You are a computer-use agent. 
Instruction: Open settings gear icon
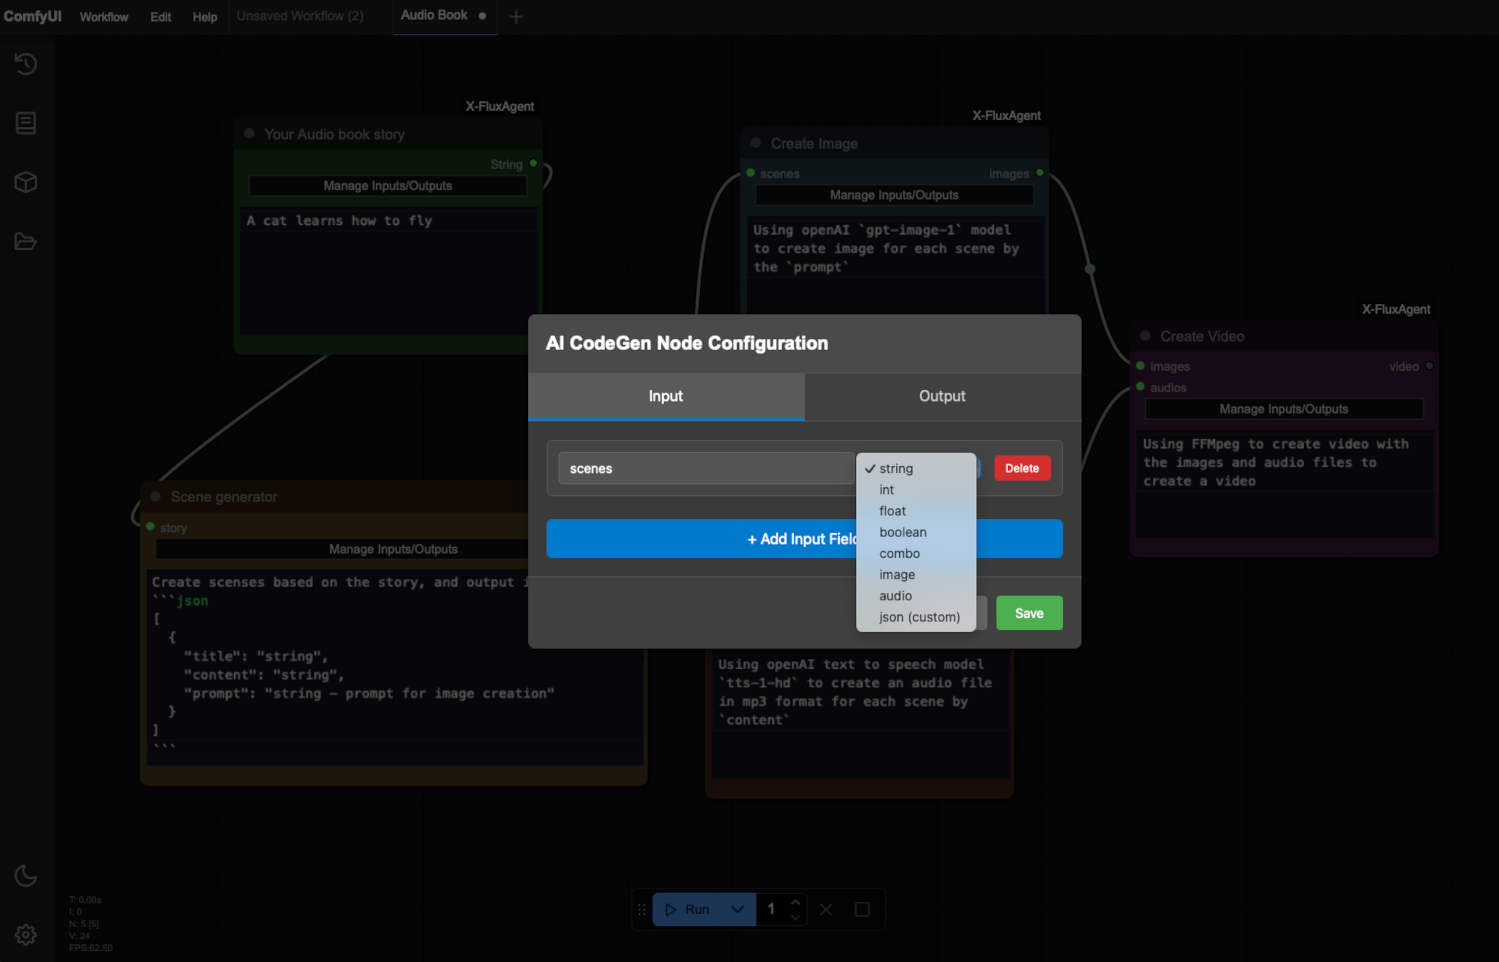pos(26,935)
